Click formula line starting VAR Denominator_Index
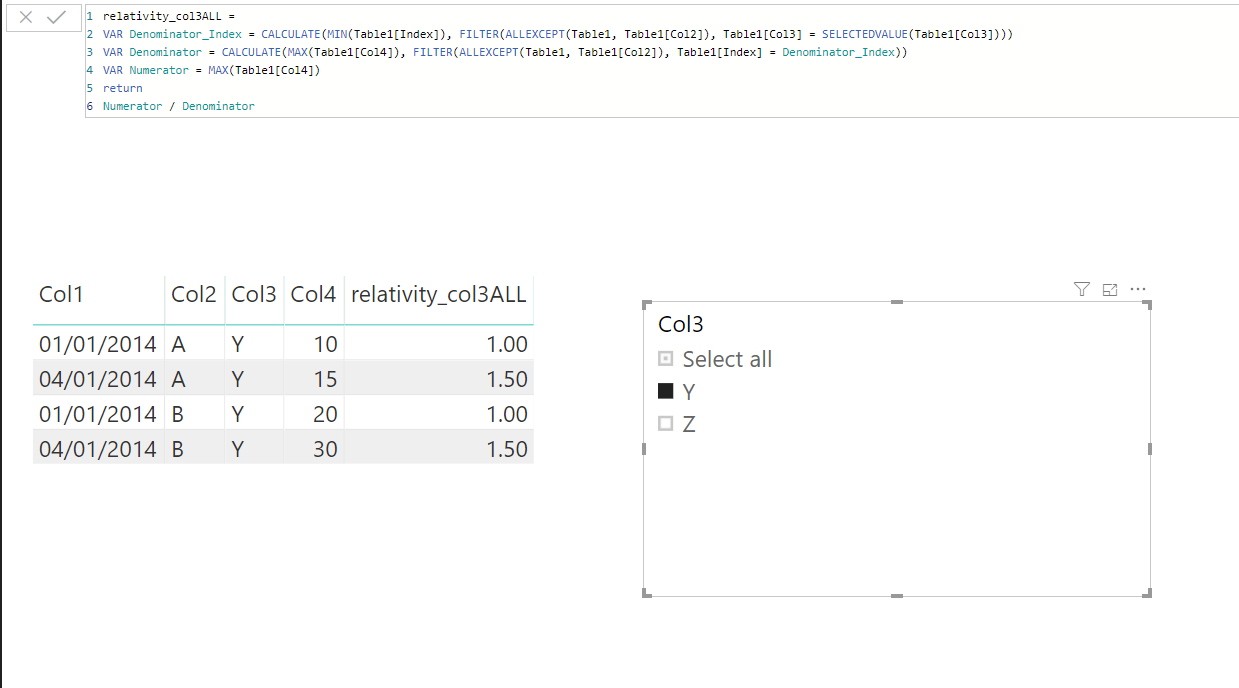1239x688 pixels. click(557, 34)
